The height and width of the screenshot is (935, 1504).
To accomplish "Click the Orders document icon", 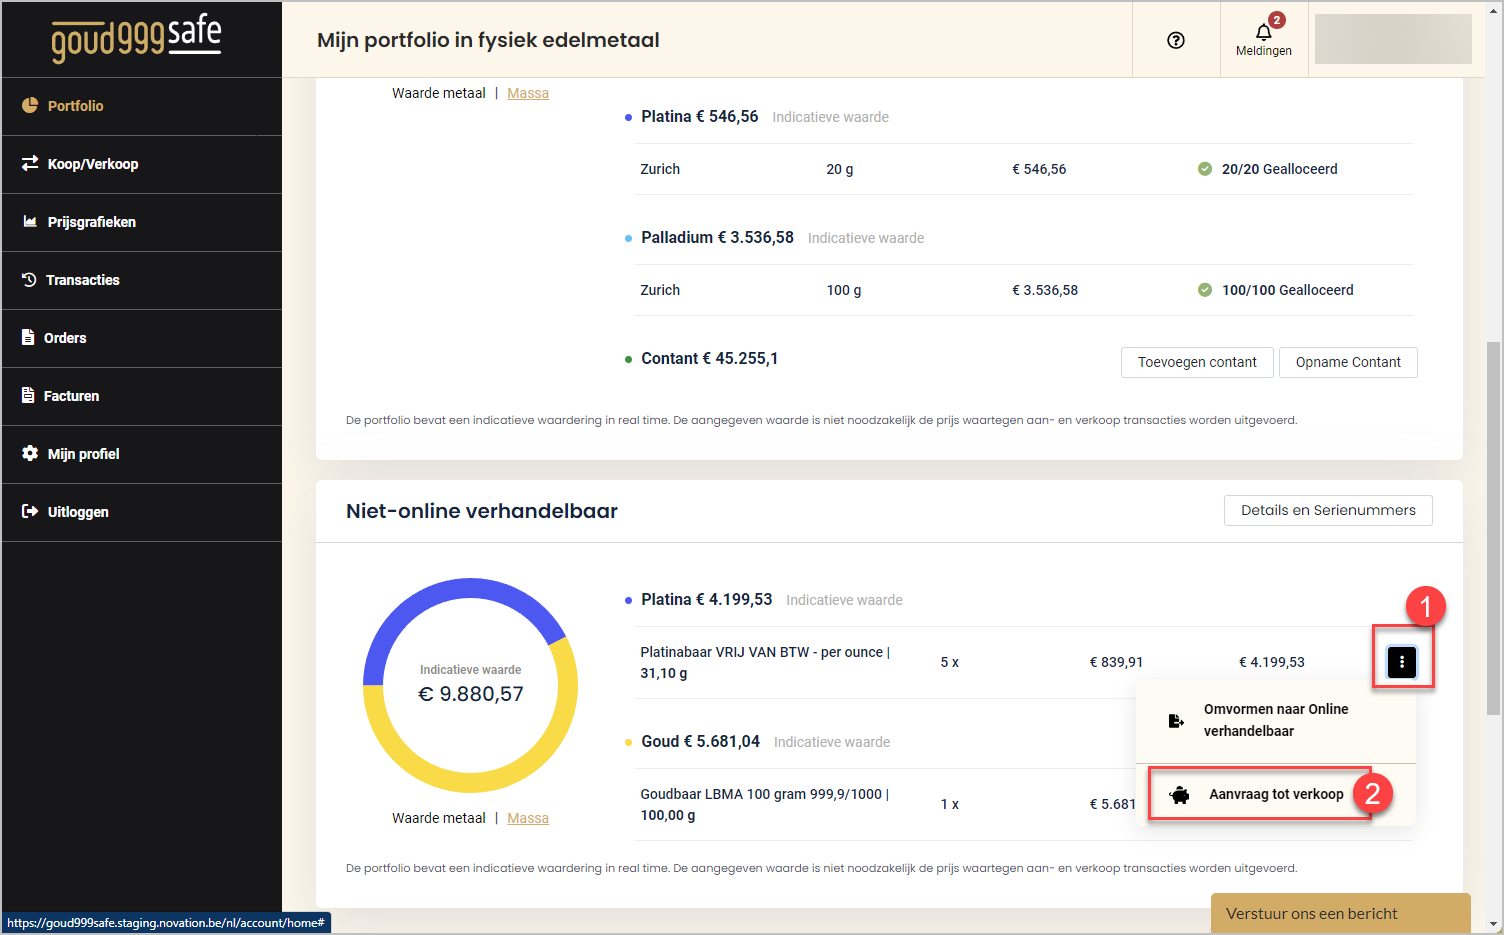I will click(x=28, y=337).
